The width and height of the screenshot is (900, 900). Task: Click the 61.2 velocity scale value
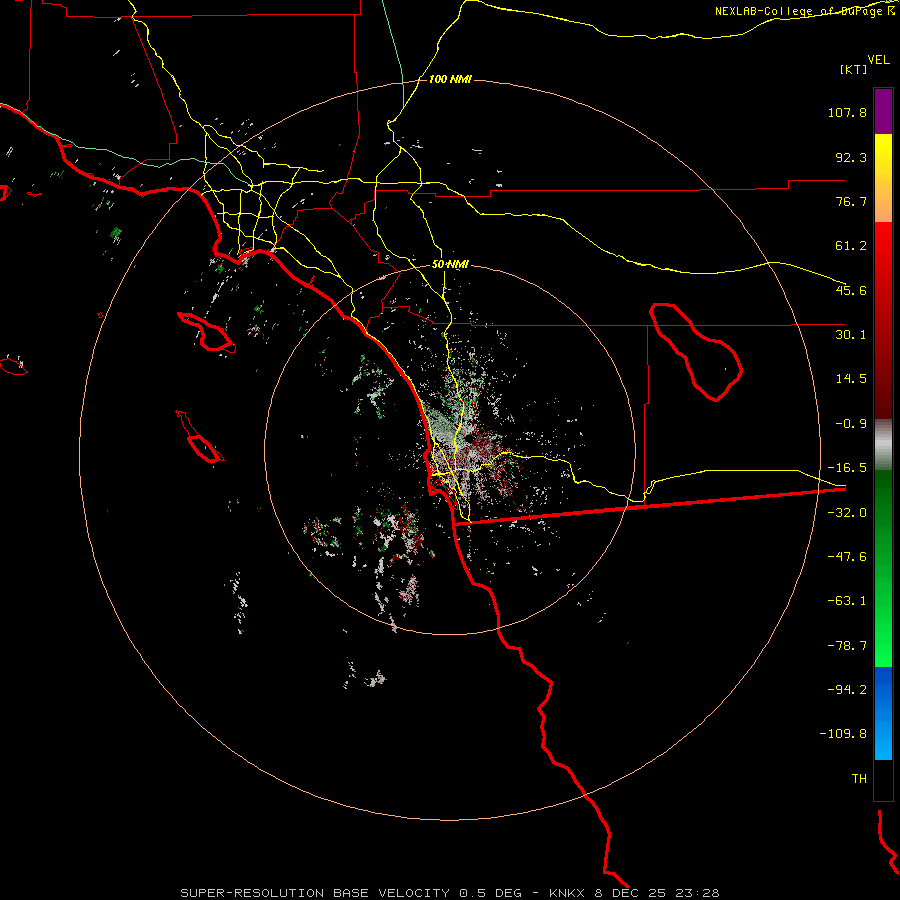pyautogui.click(x=851, y=246)
